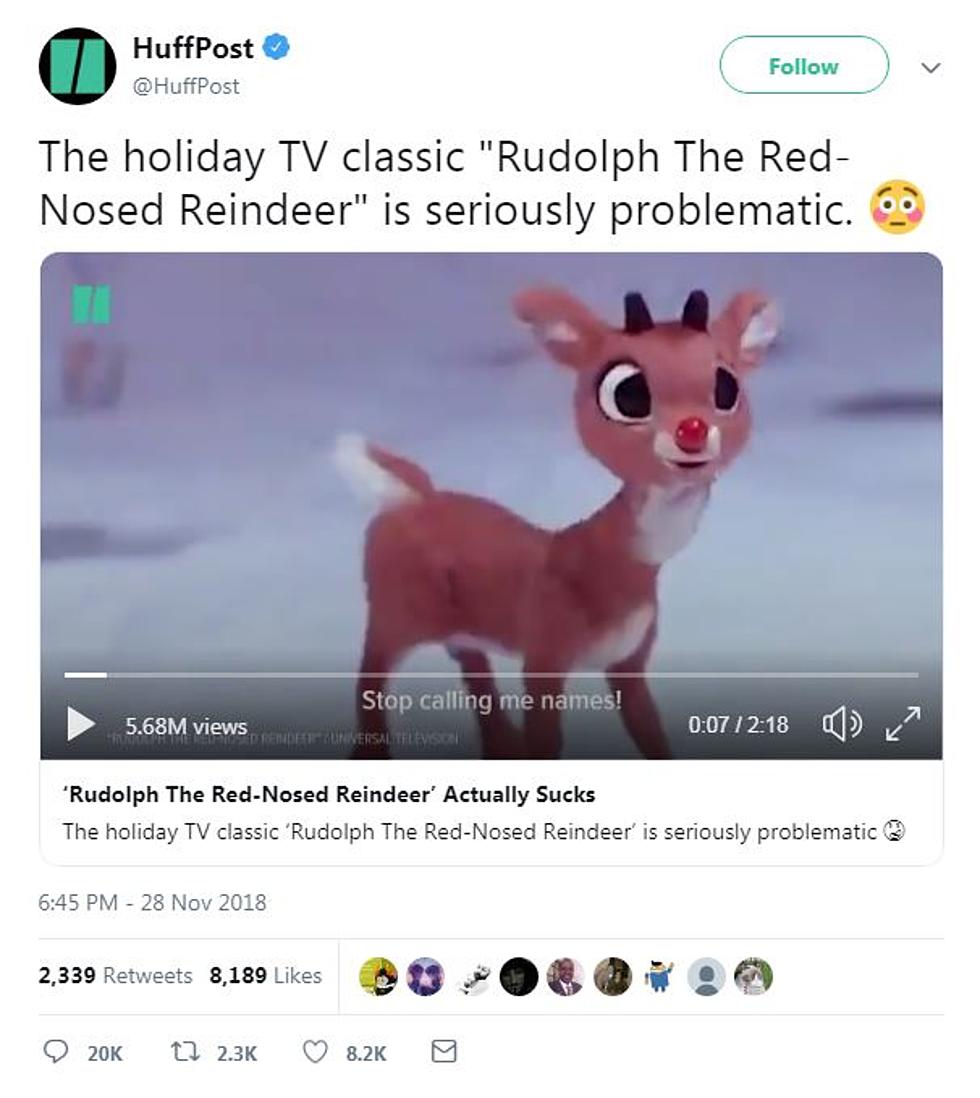The image size is (980, 1098).
Task: Open the tweet options chevron
Action: coord(930,68)
